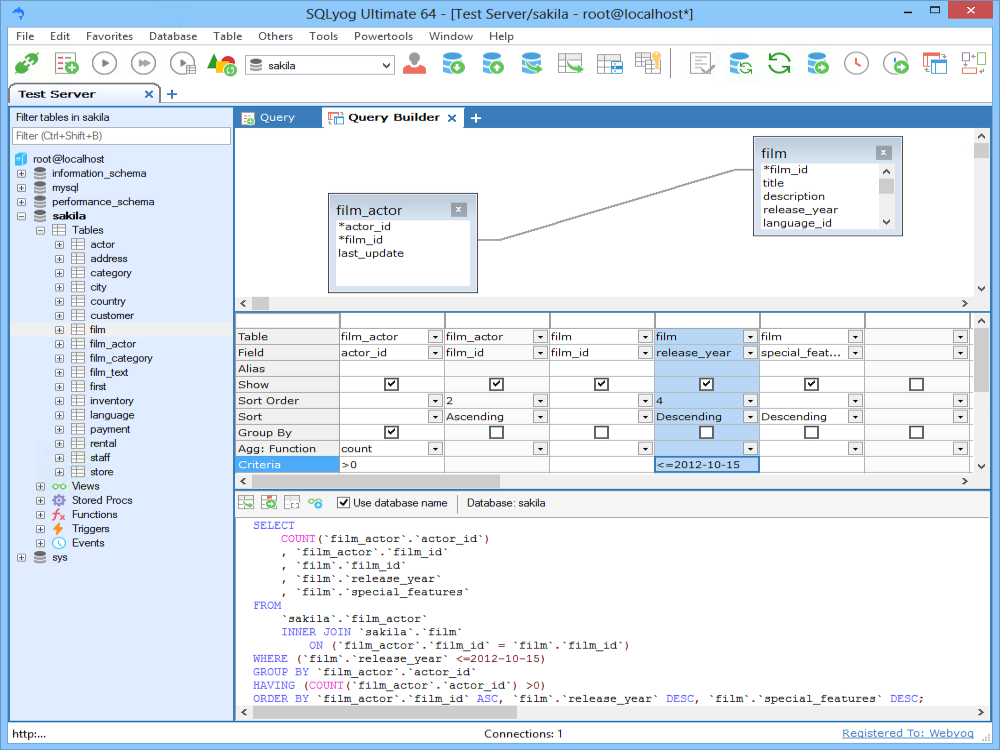Image resolution: width=1000 pixels, height=750 pixels.
Task: Click the Filter tables input field
Action: tap(120, 136)
